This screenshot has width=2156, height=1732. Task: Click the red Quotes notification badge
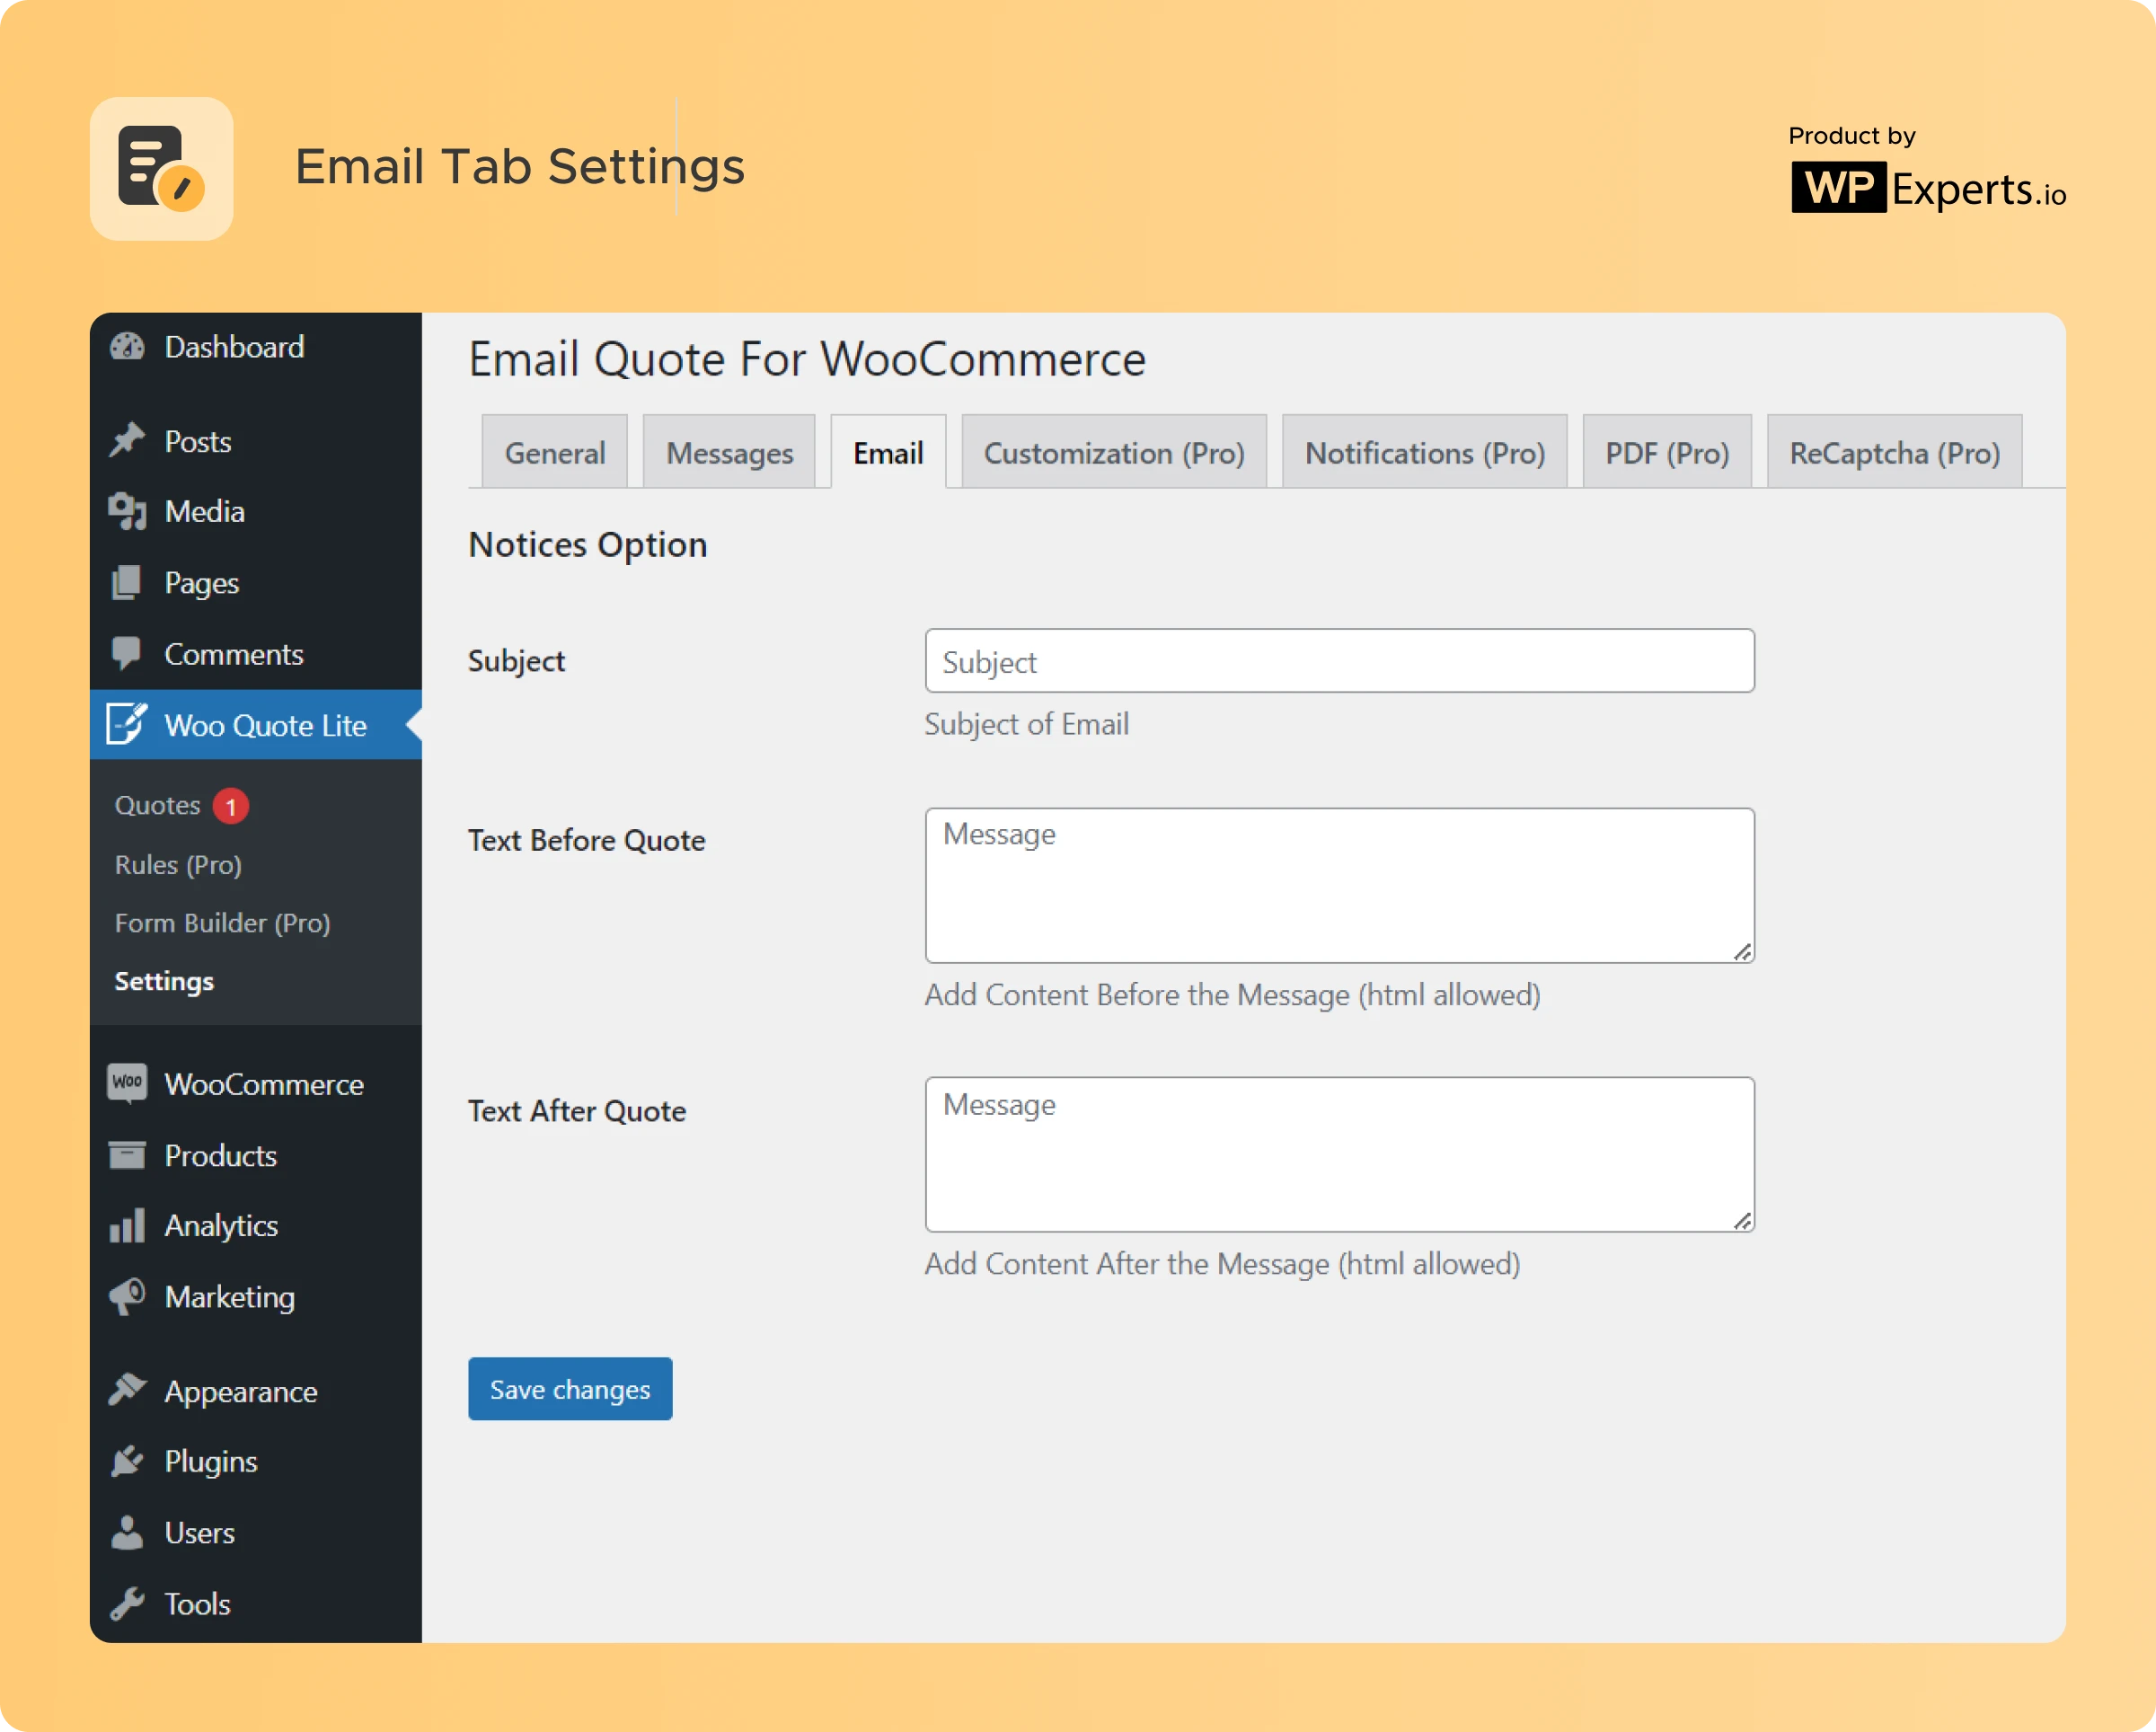(x=231, y=806)
